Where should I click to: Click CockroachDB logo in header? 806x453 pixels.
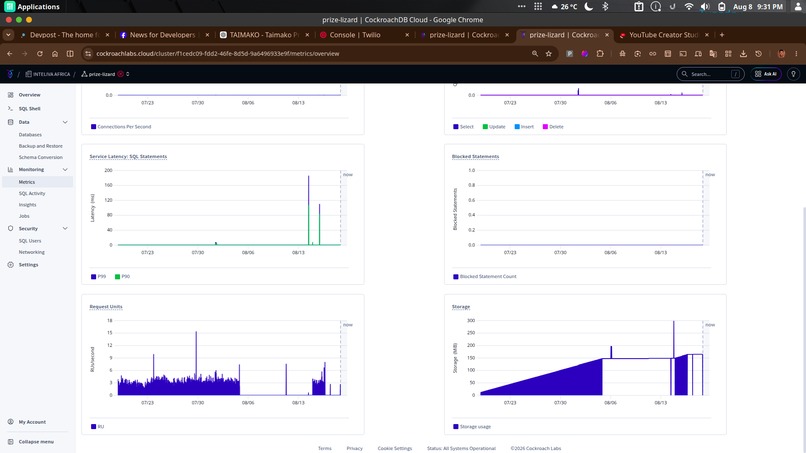[x=10, y=74]
